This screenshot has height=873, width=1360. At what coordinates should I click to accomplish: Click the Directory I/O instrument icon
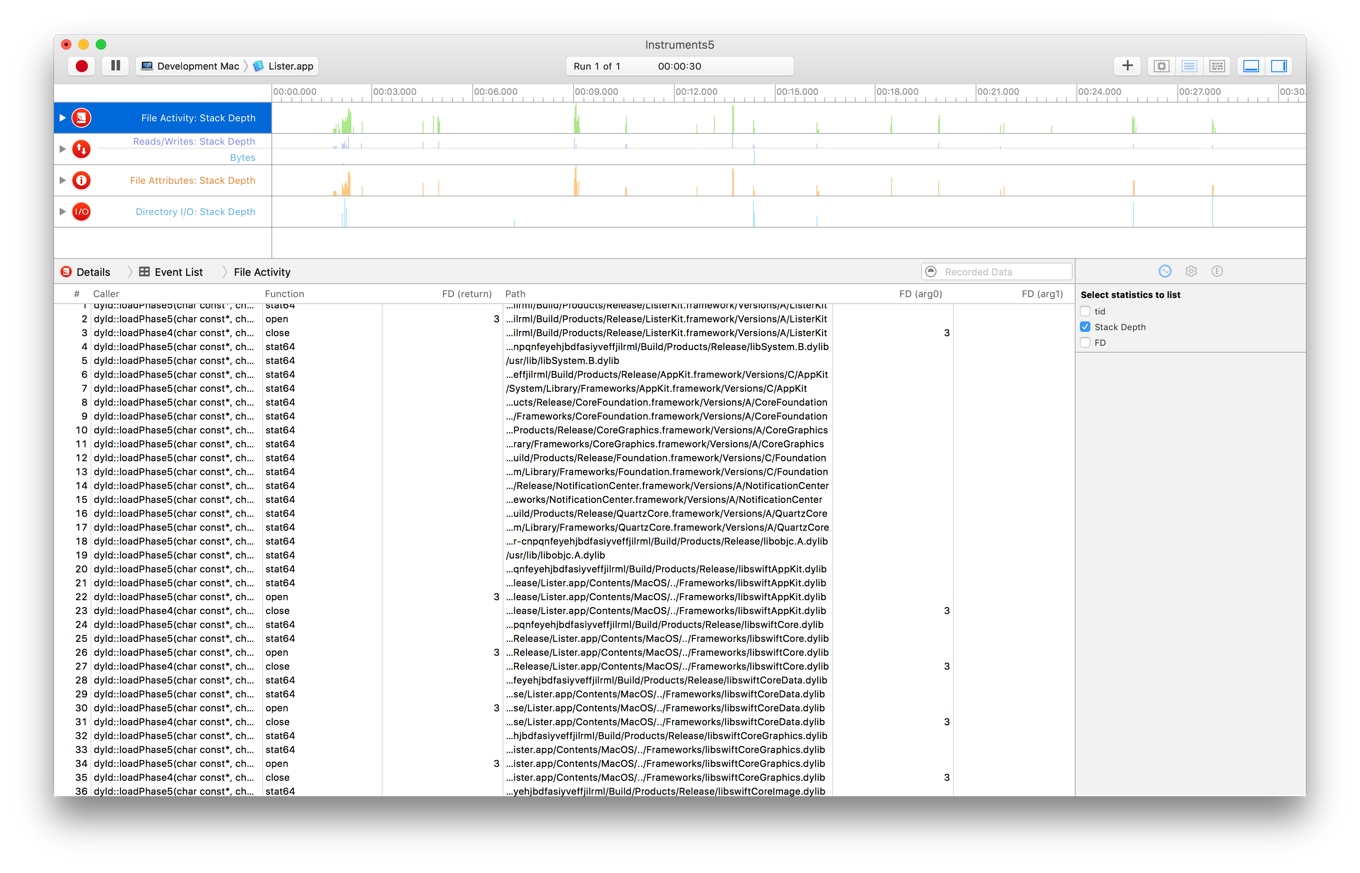pyautogui.click(x=81, y=211)
